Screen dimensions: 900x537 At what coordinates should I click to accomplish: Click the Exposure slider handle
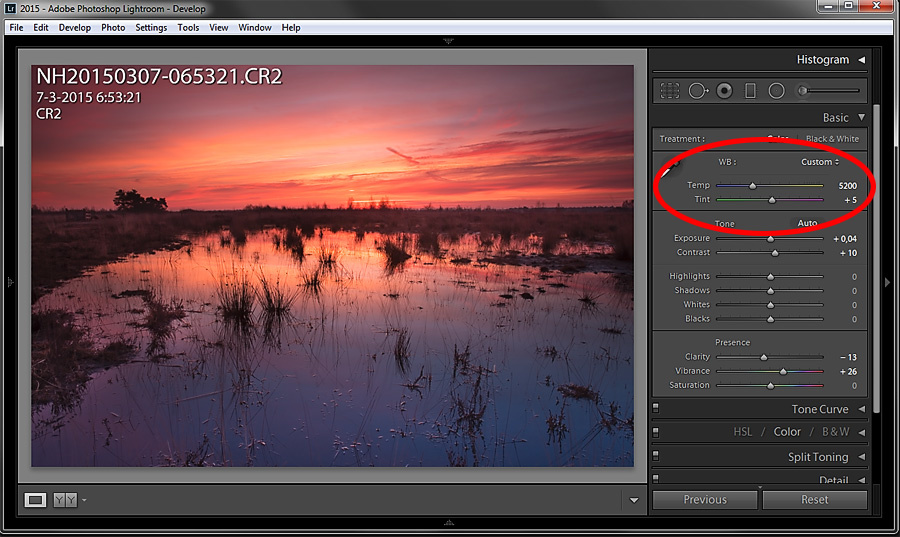pyautogui.click(x=770, y=239)
